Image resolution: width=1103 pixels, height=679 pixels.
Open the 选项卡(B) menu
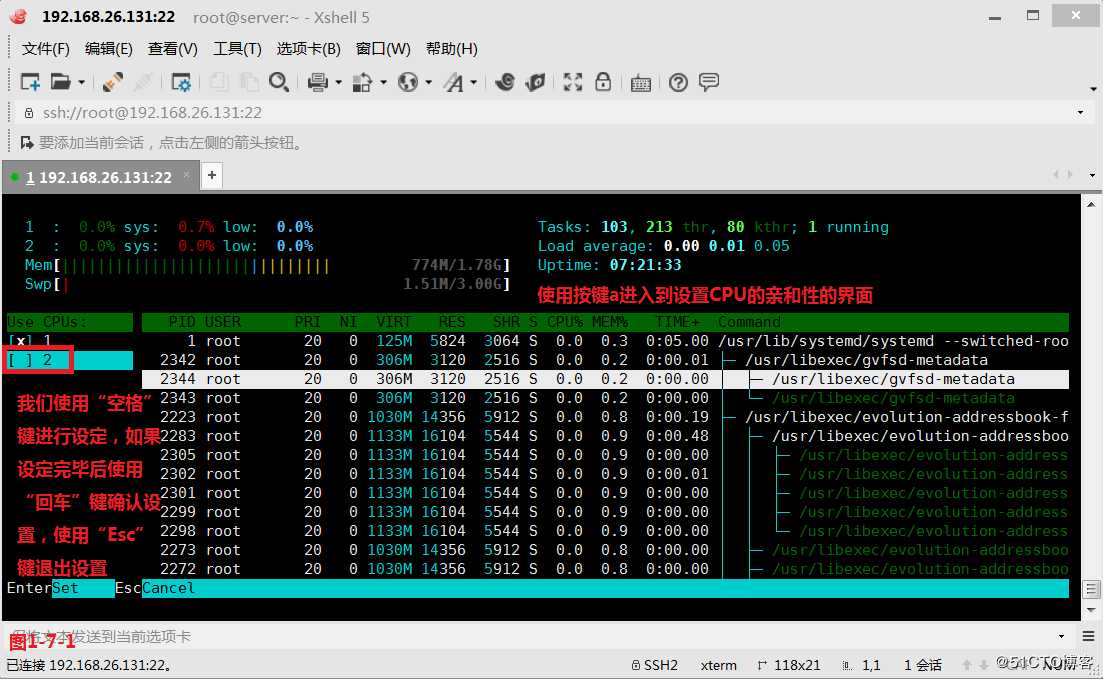coord(308,49)
